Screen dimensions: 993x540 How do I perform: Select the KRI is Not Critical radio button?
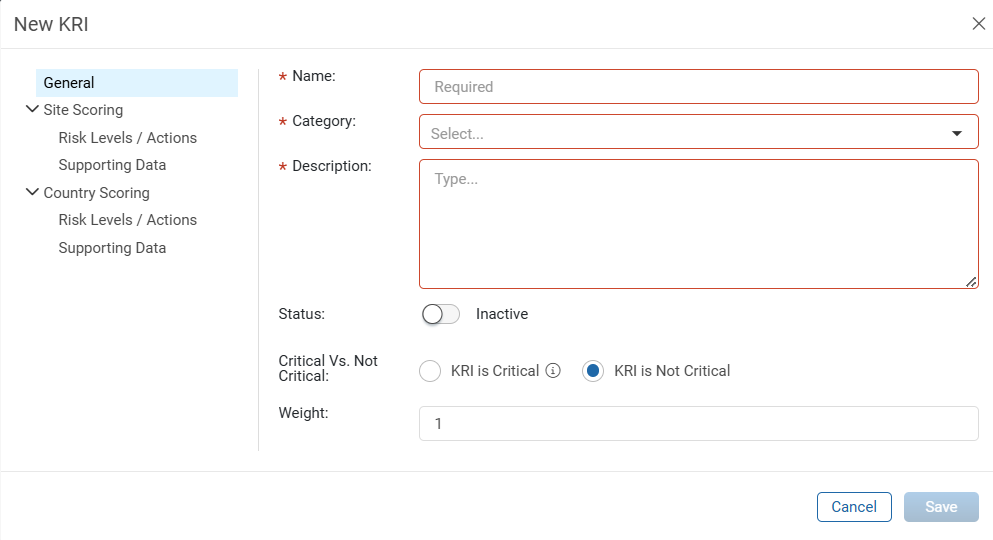click(593, 371)
